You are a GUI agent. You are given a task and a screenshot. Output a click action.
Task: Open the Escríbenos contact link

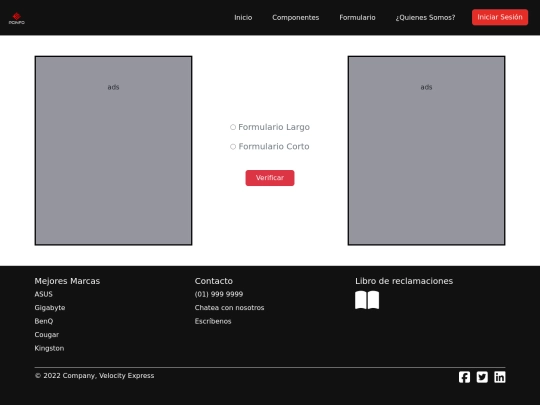(x=213, y=321)
